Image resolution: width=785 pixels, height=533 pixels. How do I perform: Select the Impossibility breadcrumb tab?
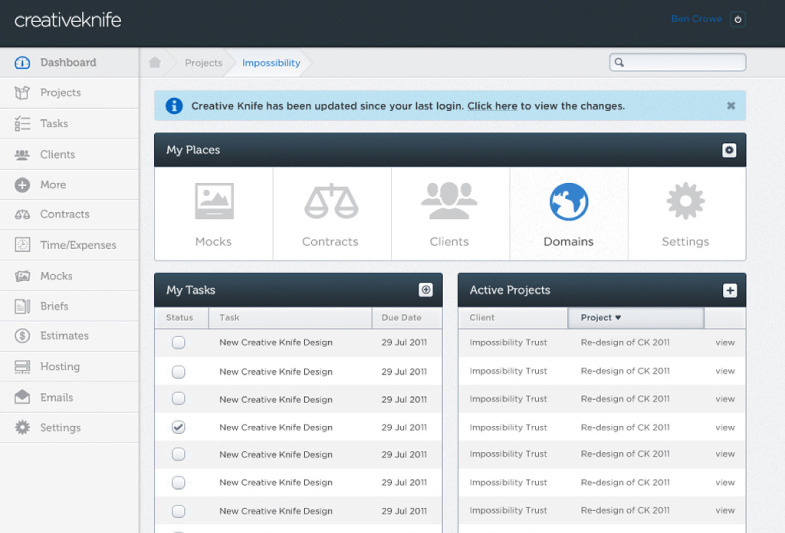click(x=271, y=63)
